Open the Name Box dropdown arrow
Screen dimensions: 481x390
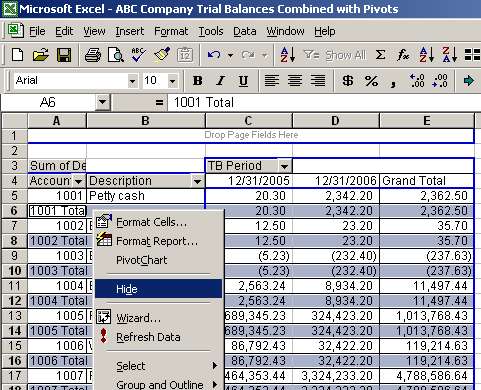(x=102, y=102)
